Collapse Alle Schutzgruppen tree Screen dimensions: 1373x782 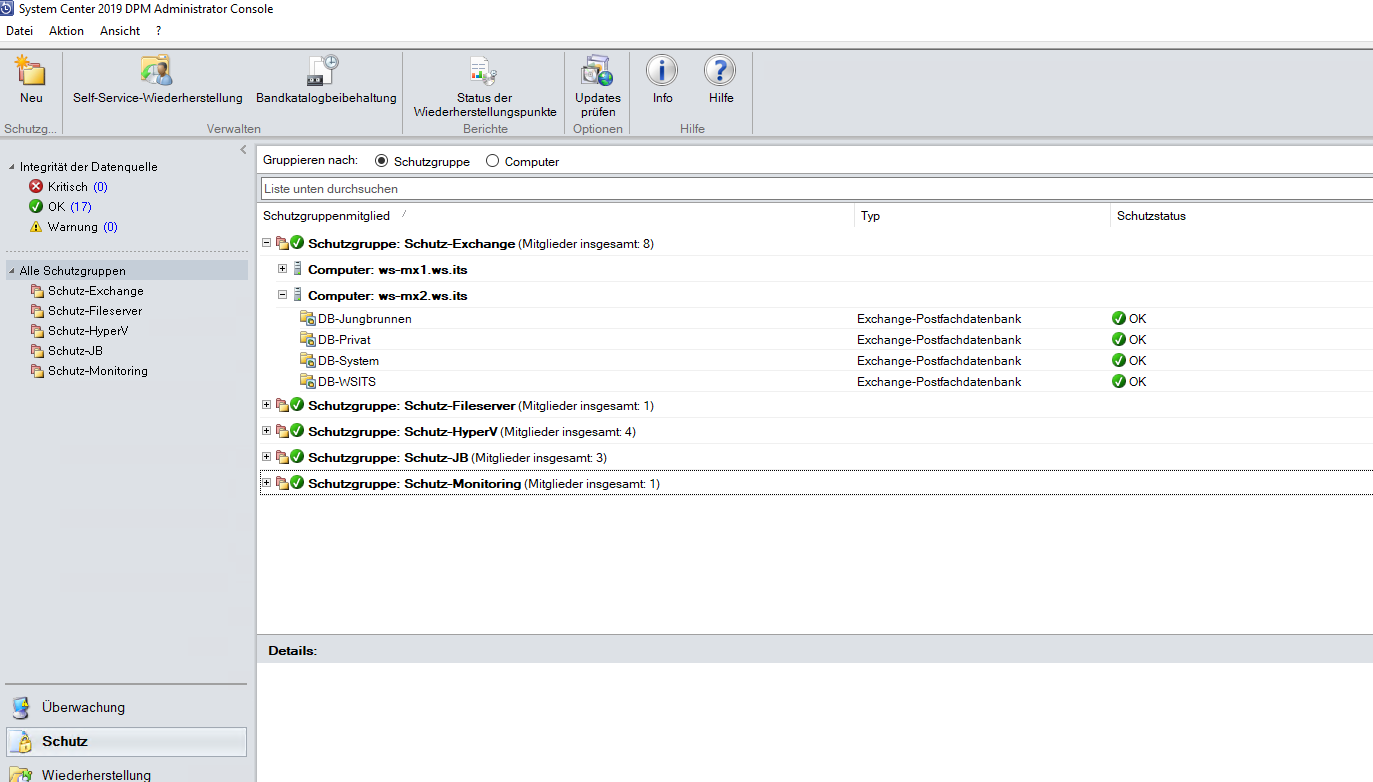(12, 271)
